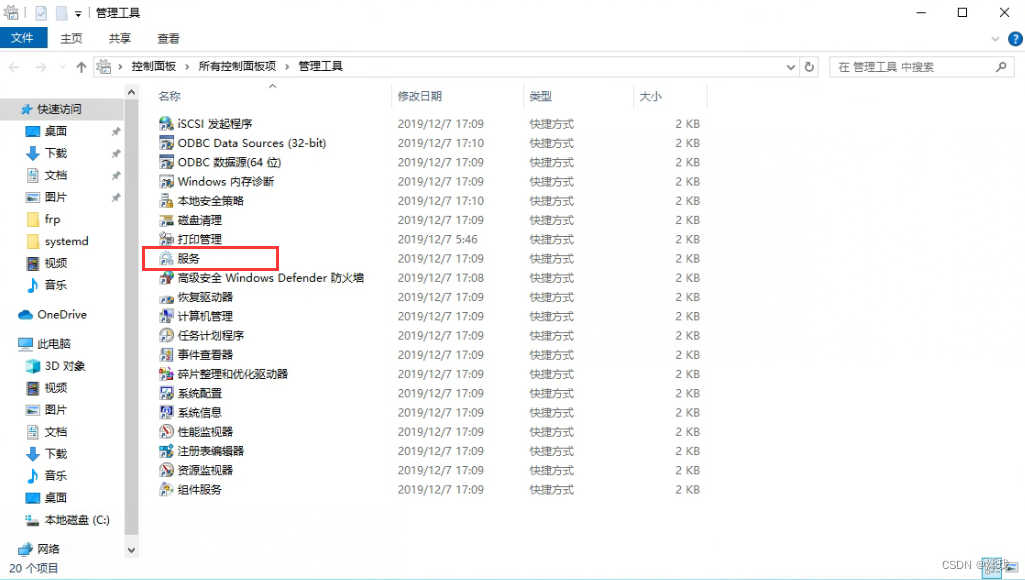
Task: Open the 文件 menu
Action: (25, 38)
